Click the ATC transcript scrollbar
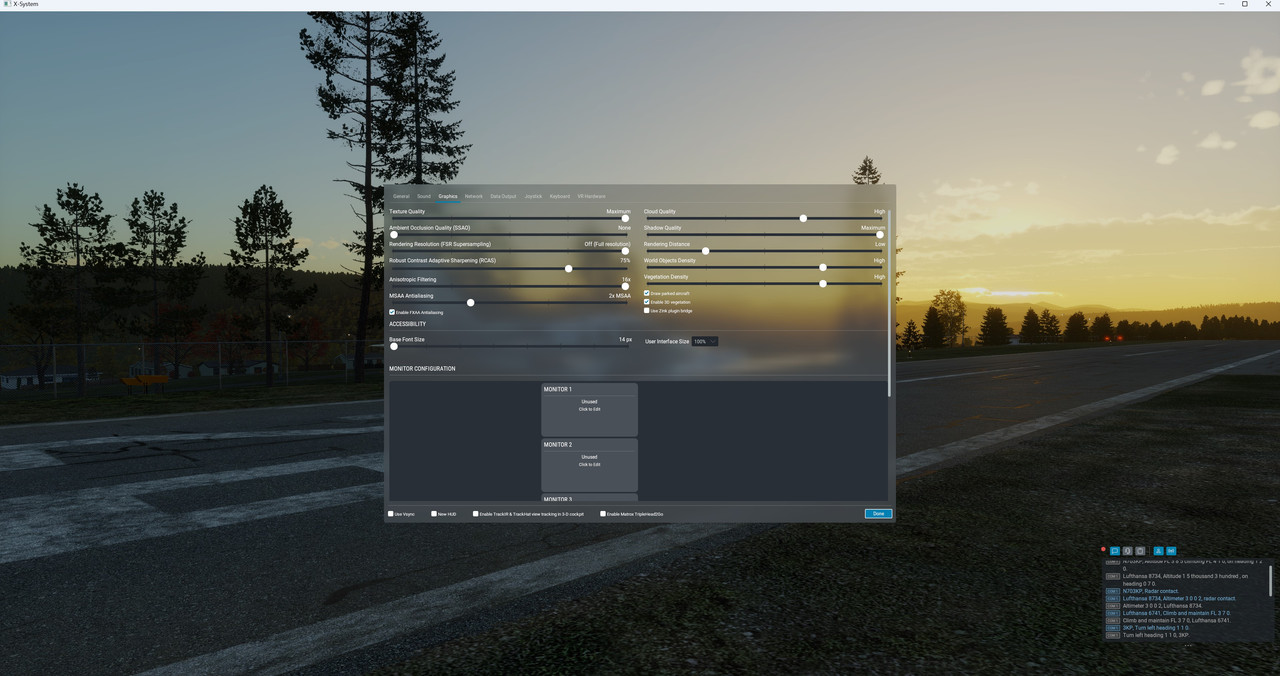Screen dimensions: 1280x676 pyautogui.click(x=1270, y=581)
